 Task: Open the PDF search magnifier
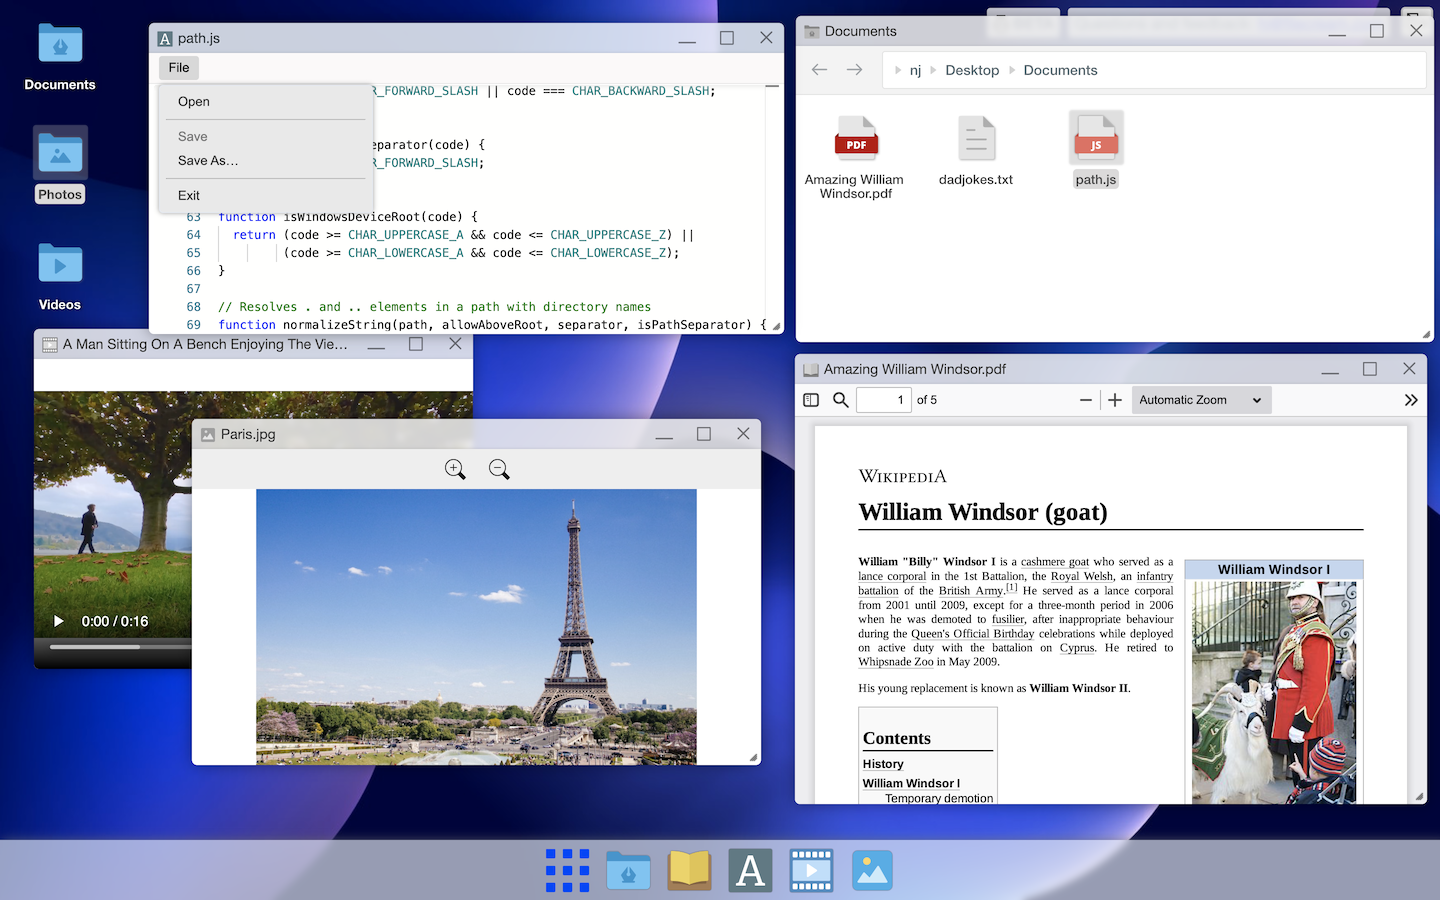pyautogui.click(x=841, y=400)
